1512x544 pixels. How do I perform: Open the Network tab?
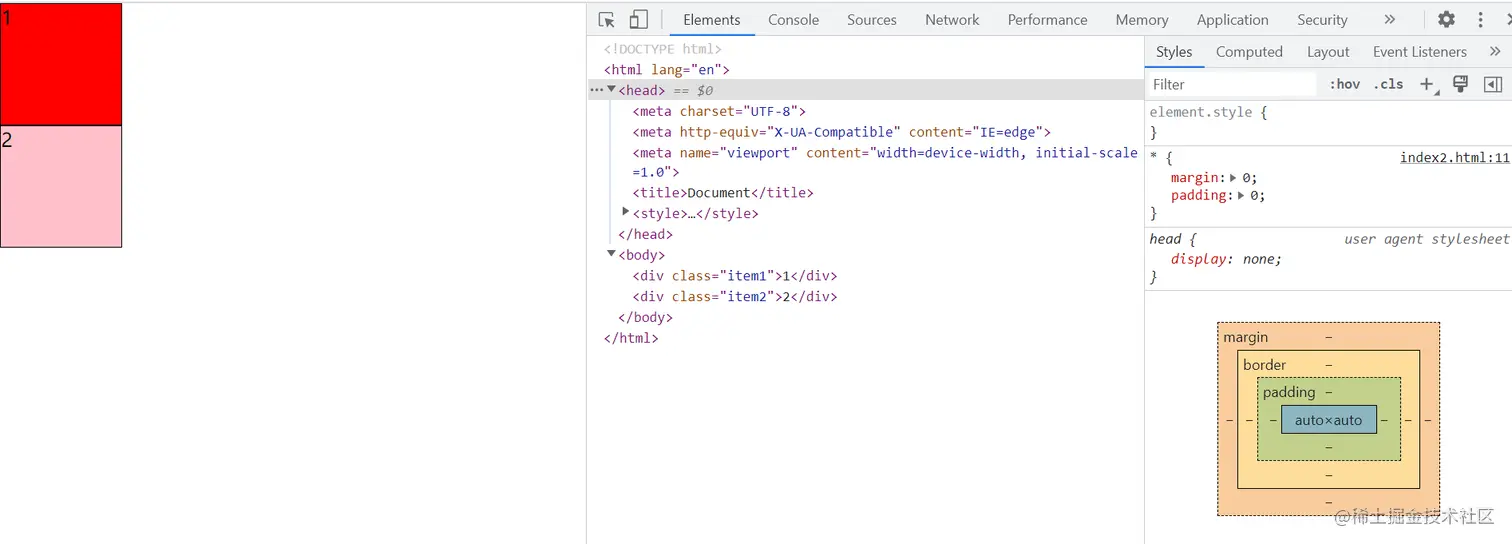pos(952,20)
